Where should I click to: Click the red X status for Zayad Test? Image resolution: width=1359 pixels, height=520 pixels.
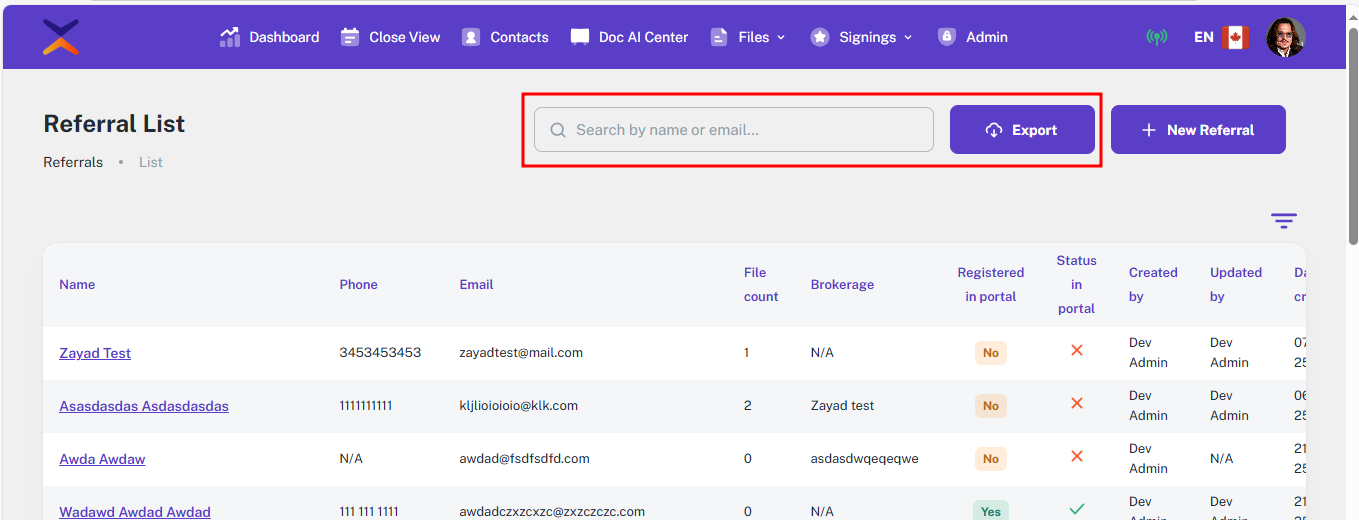[1076, 351]
